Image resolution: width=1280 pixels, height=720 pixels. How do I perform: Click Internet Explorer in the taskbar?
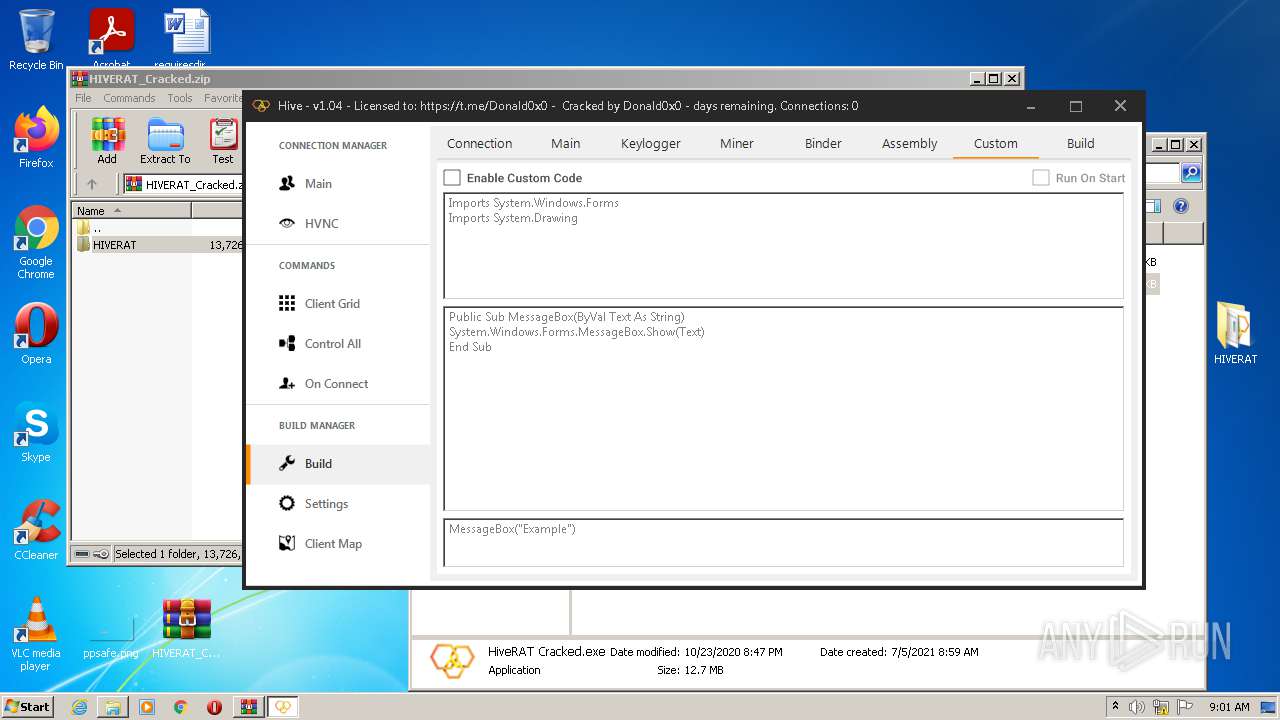pos(79,707)
